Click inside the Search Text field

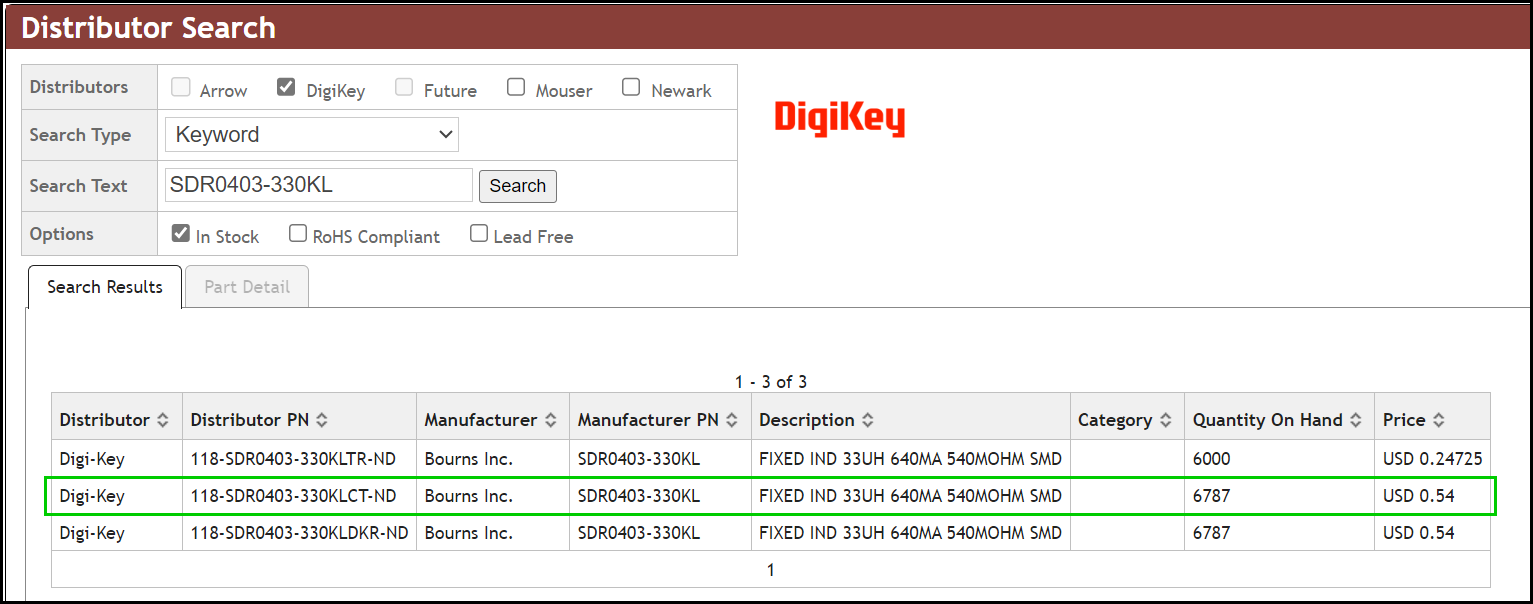click(318, 185)
